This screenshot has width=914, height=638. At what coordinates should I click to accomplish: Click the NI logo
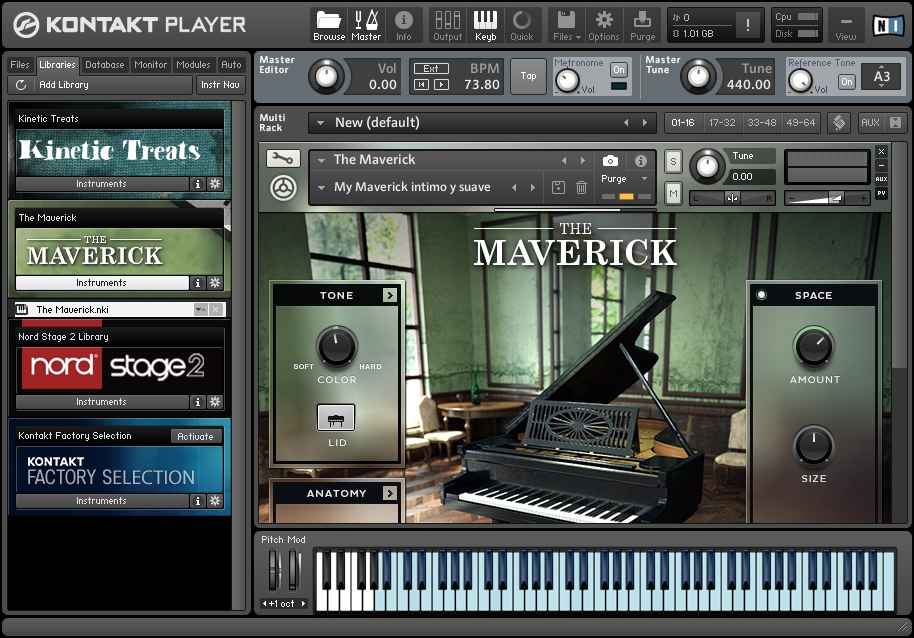click(x=888, y=26)
